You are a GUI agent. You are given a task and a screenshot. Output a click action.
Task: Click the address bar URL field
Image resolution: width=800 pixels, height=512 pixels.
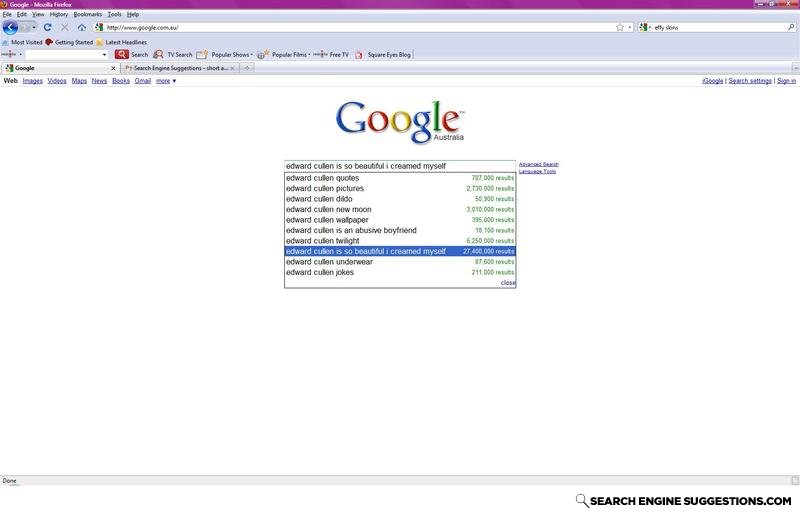[360, 28]
